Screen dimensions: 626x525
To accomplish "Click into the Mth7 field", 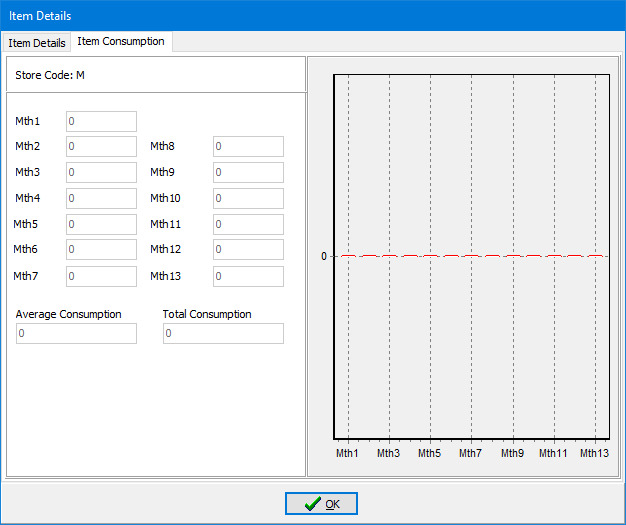I will (x=101, y=276).
